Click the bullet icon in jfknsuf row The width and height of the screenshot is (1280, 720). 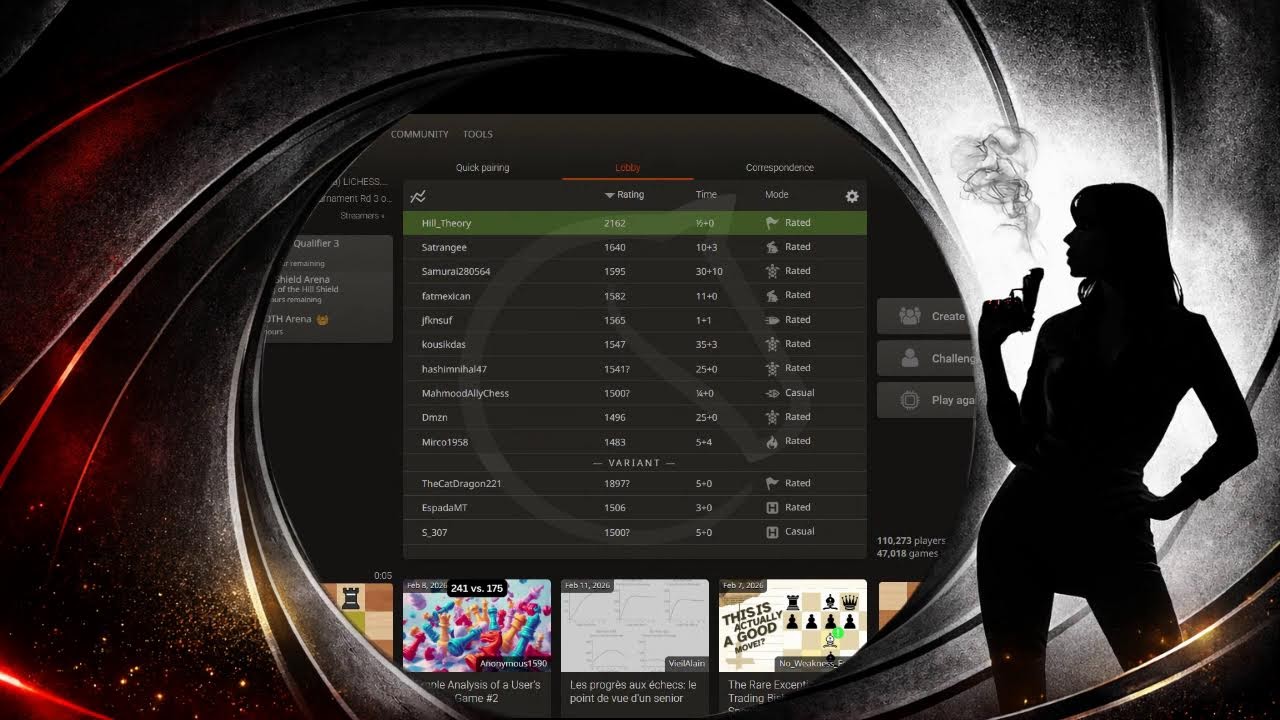pyautogui.click(x=772, y=320)
